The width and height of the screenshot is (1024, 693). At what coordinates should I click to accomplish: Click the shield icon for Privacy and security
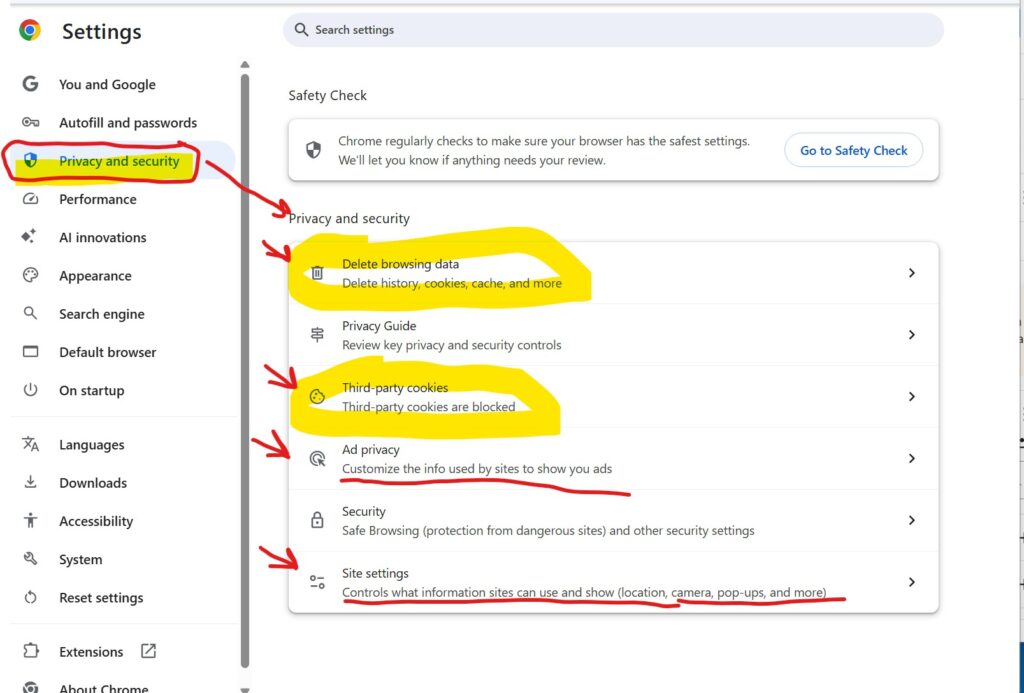30,160
